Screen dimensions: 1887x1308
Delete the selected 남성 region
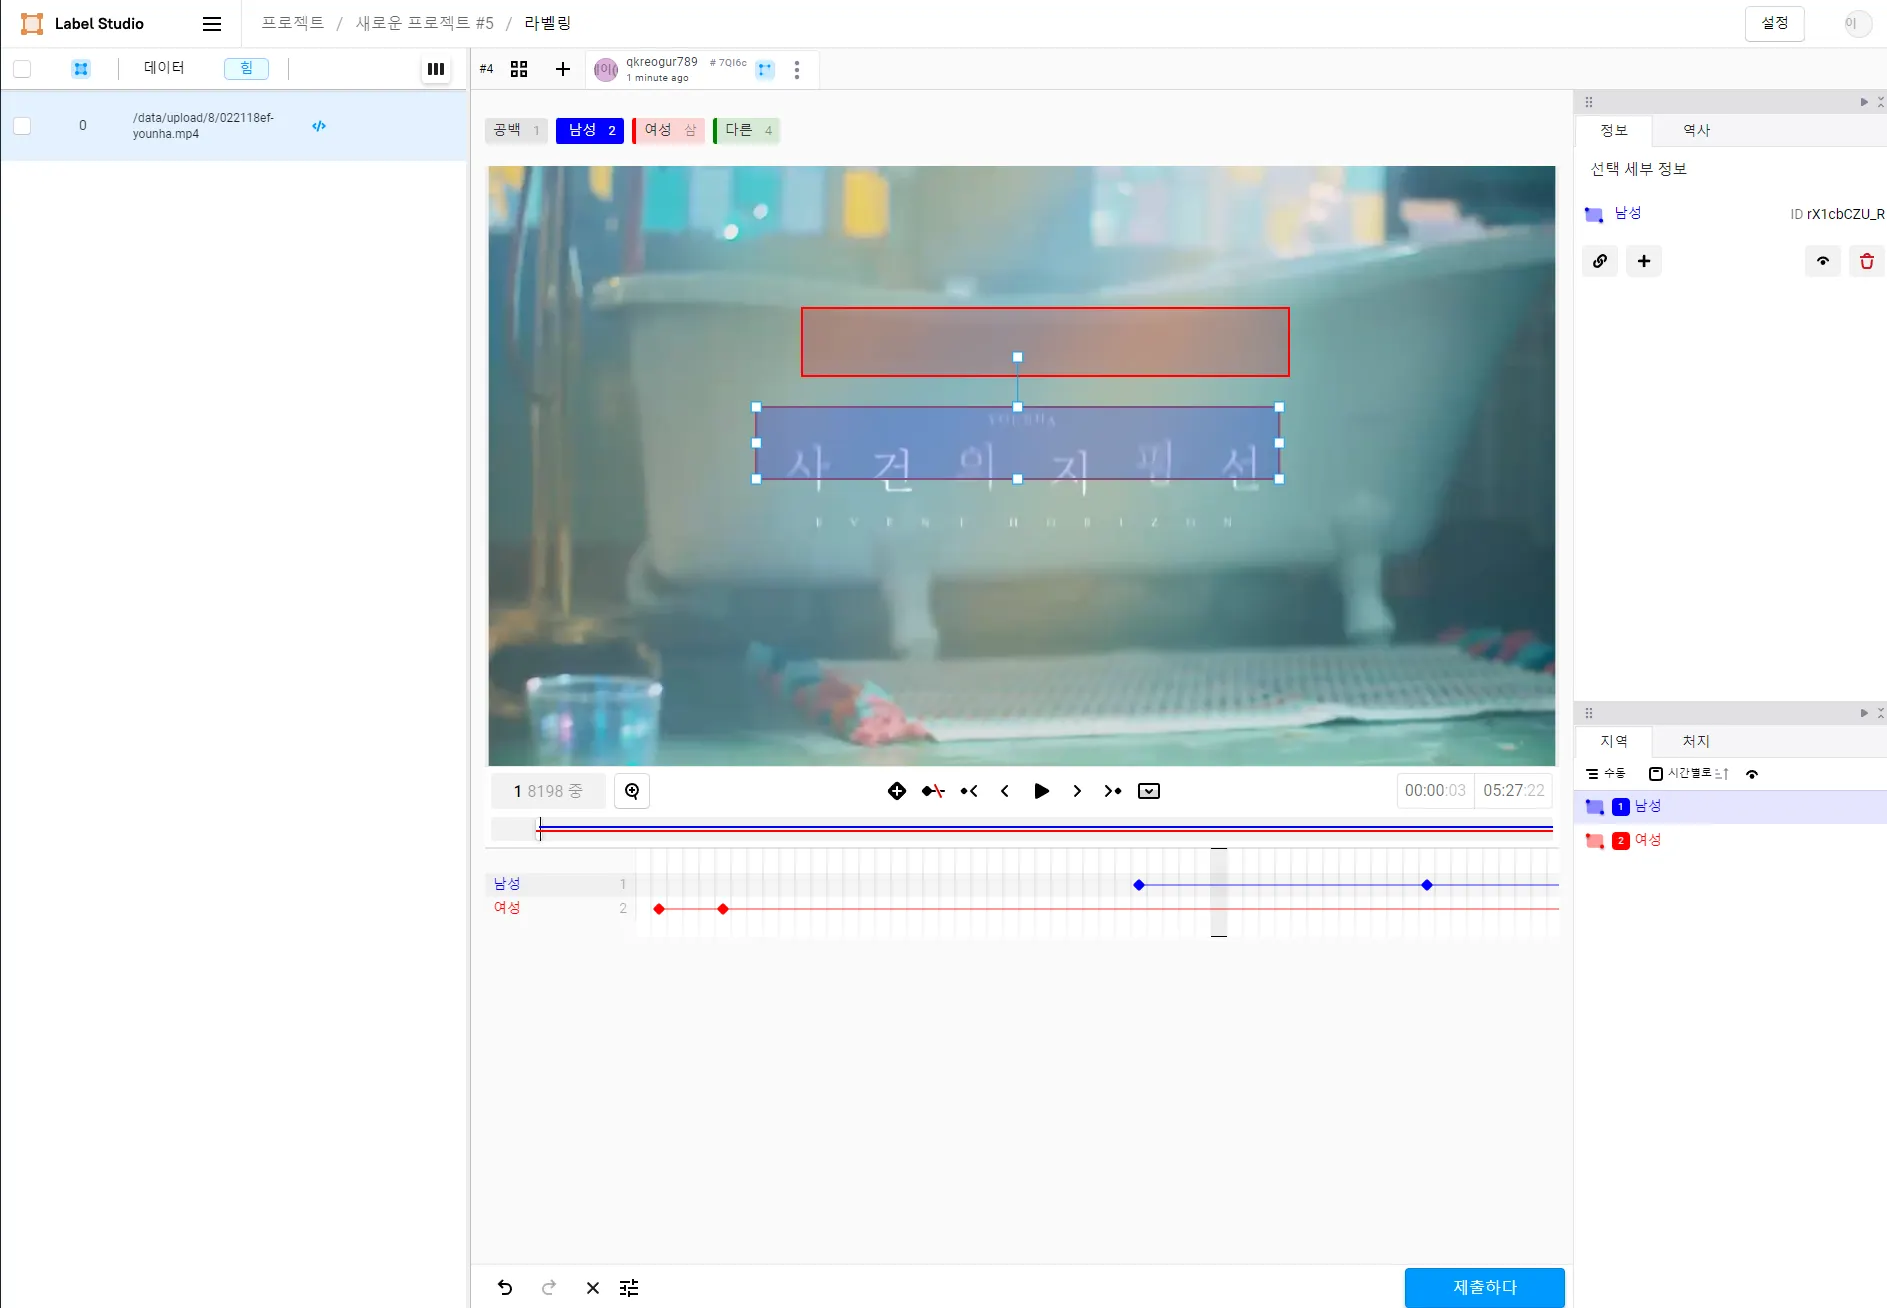(1867, 261)
